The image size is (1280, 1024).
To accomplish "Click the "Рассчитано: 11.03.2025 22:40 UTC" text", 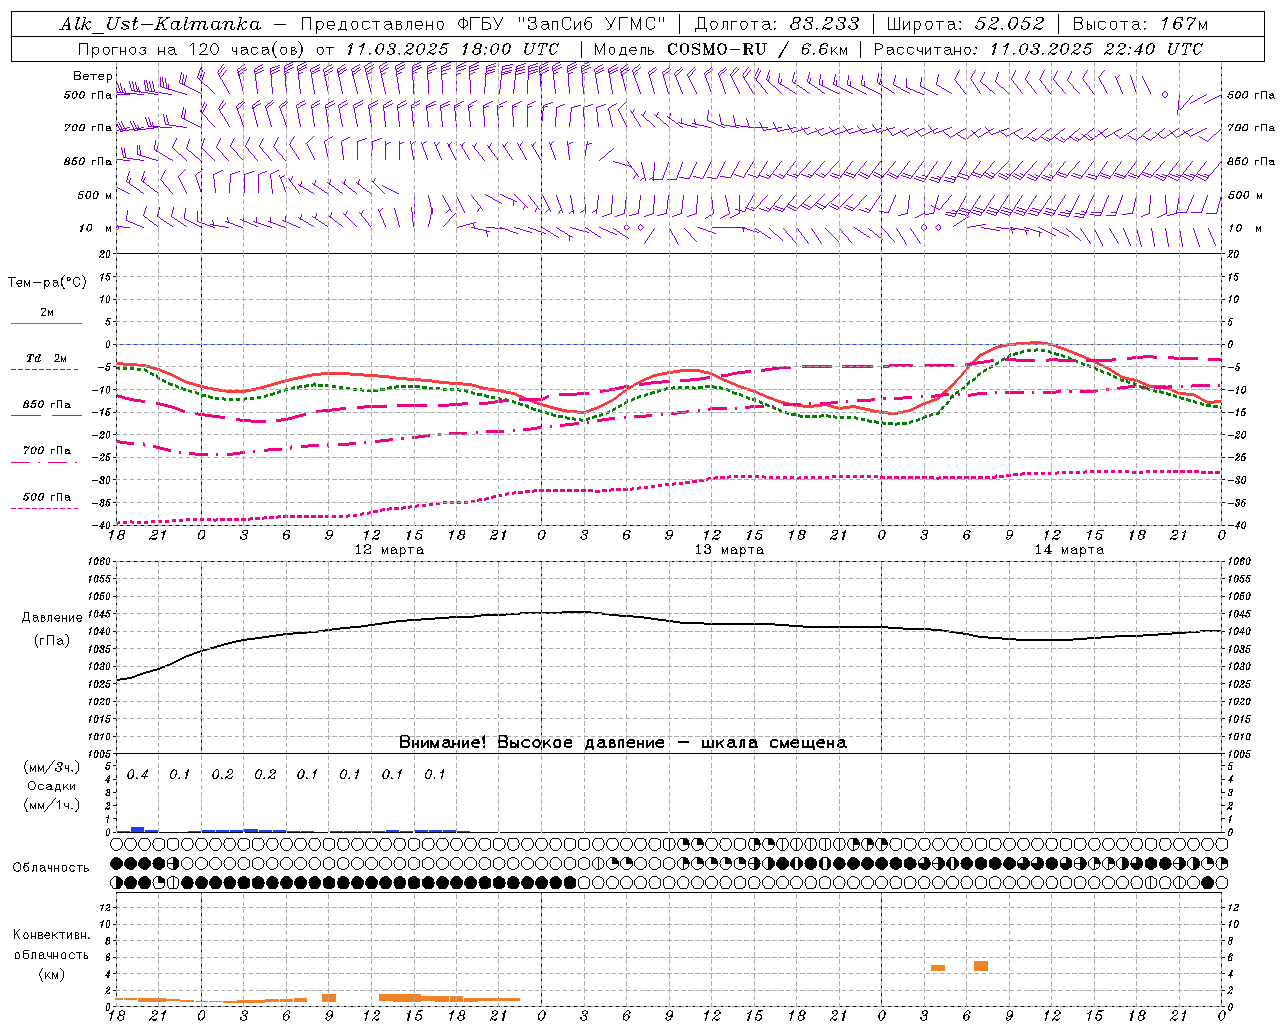I will pos(1038,49).
